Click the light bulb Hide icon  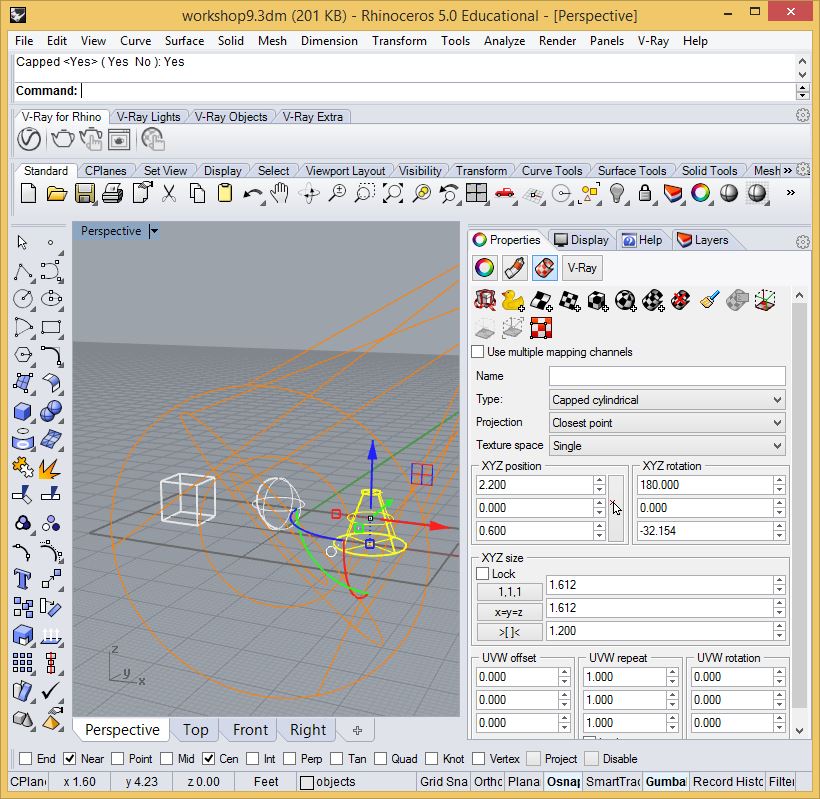617,193
